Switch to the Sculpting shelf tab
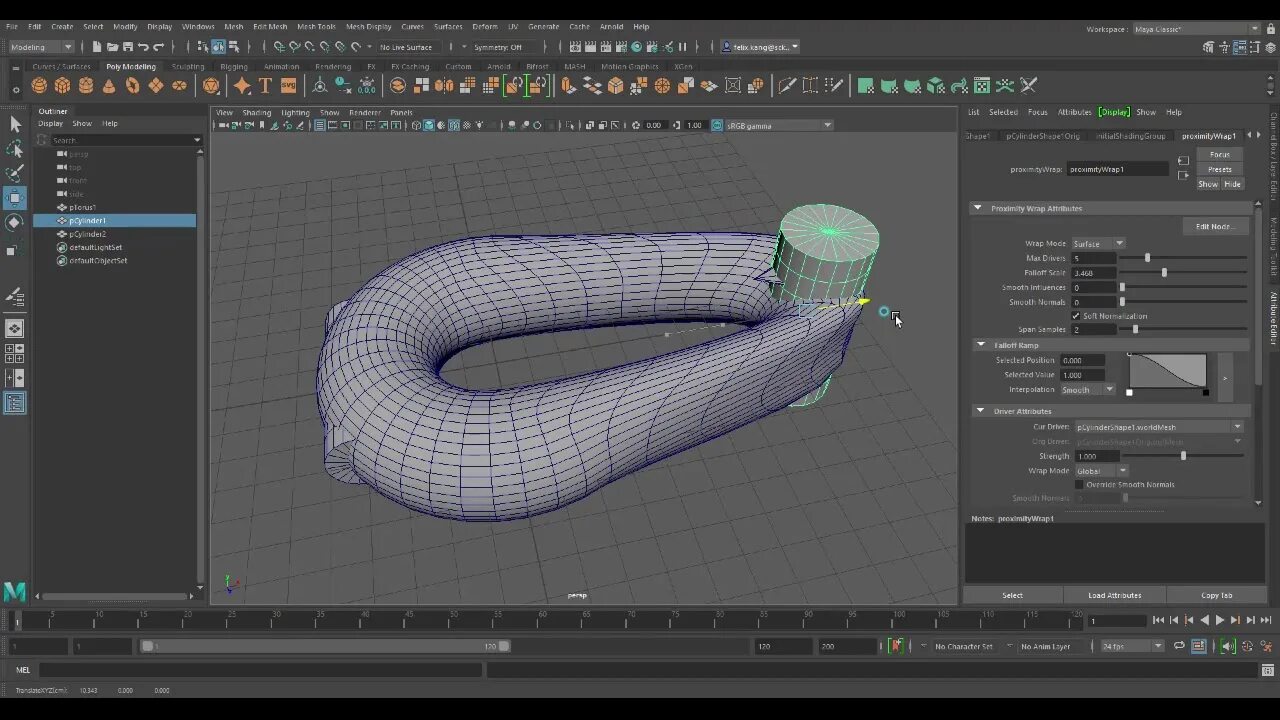The height and width of the screenshot is (720, 1280). click(187, 67)
